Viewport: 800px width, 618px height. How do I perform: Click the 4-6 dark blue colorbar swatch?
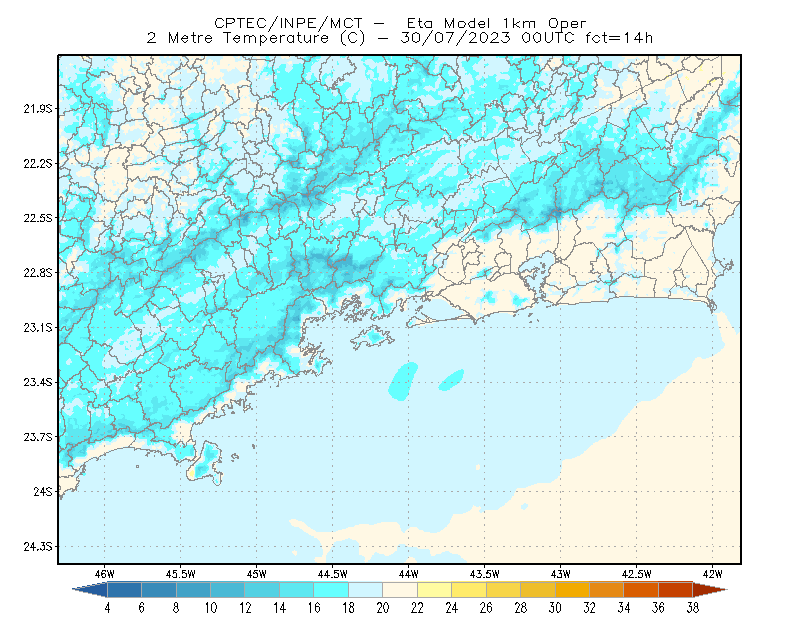tap(124, 590)
